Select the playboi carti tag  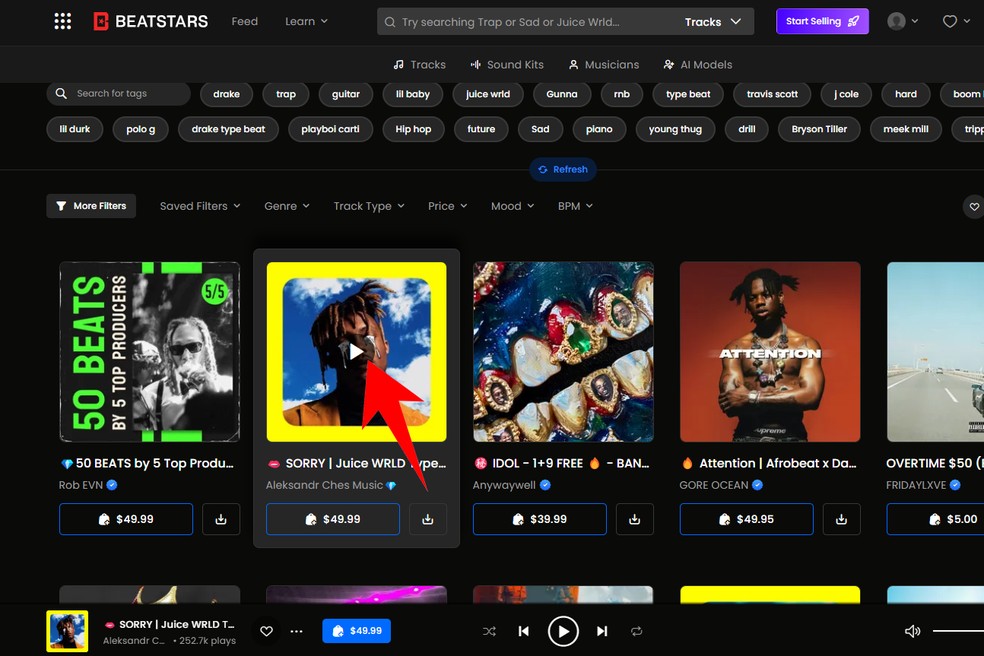pos(330,129)
